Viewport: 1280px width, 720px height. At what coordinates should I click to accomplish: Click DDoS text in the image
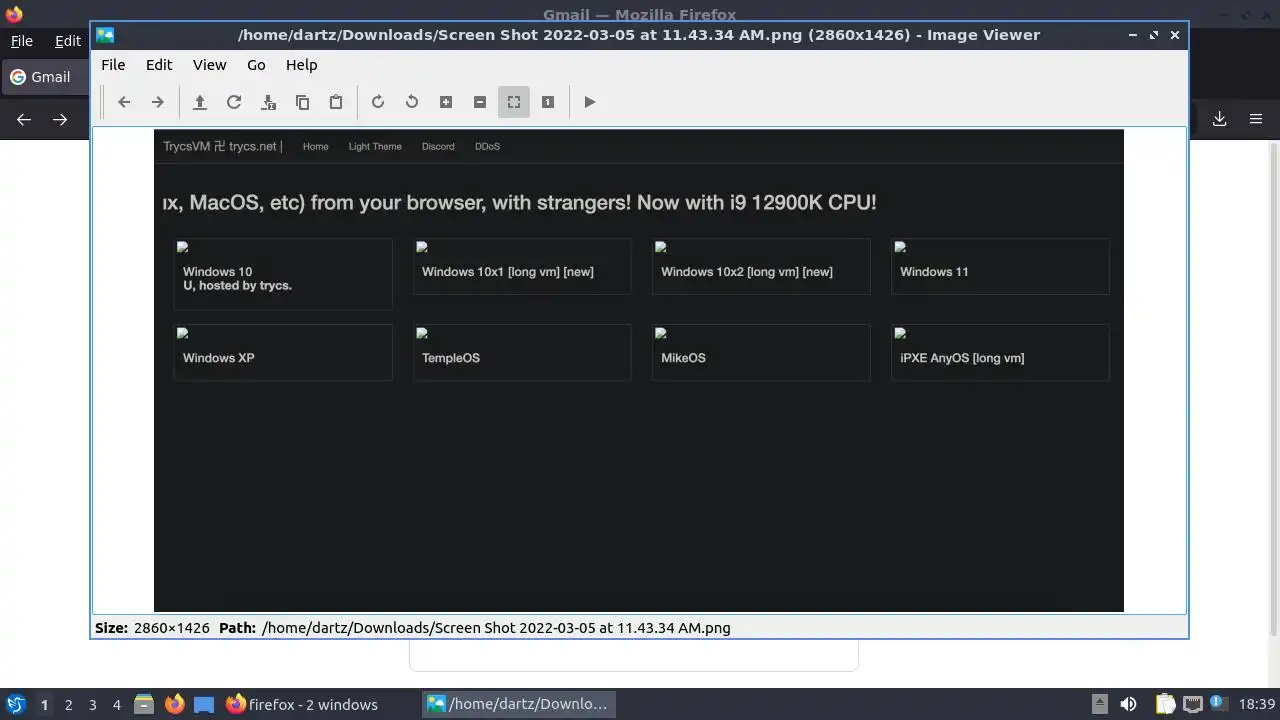click(x=487, y=146)
